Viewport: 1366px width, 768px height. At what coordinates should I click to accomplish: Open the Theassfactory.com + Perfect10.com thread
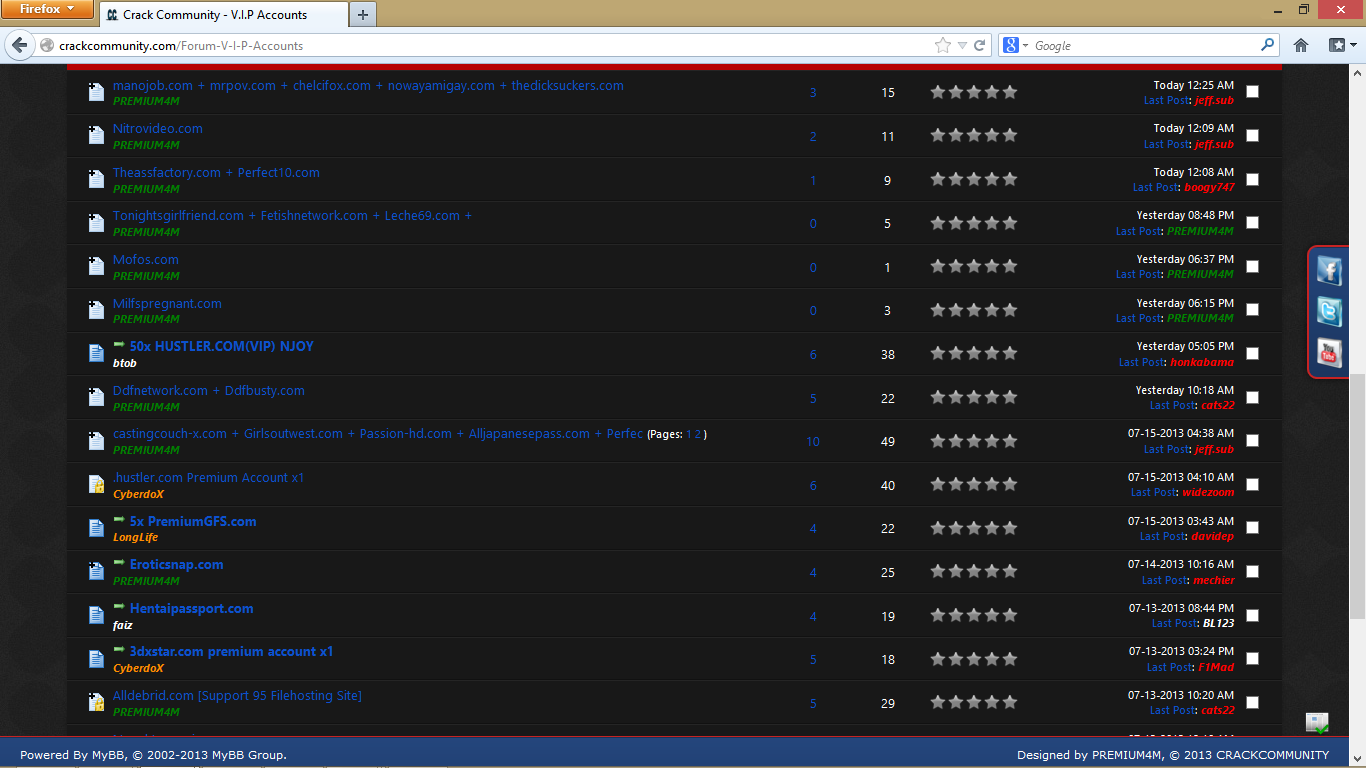216,172
